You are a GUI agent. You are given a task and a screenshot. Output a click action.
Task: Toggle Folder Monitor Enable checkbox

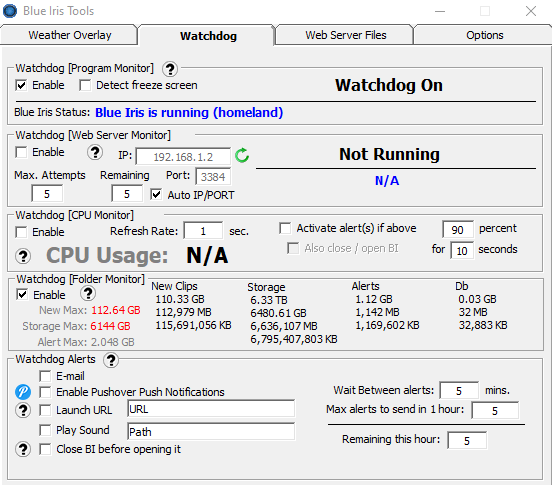coord(22,294)
